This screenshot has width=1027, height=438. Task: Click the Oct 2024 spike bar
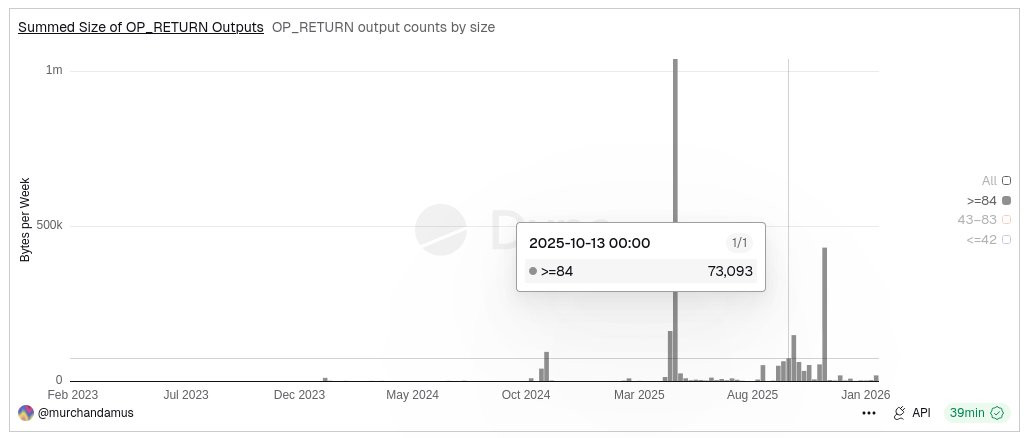pyautogui.click(x=546, y=367)
